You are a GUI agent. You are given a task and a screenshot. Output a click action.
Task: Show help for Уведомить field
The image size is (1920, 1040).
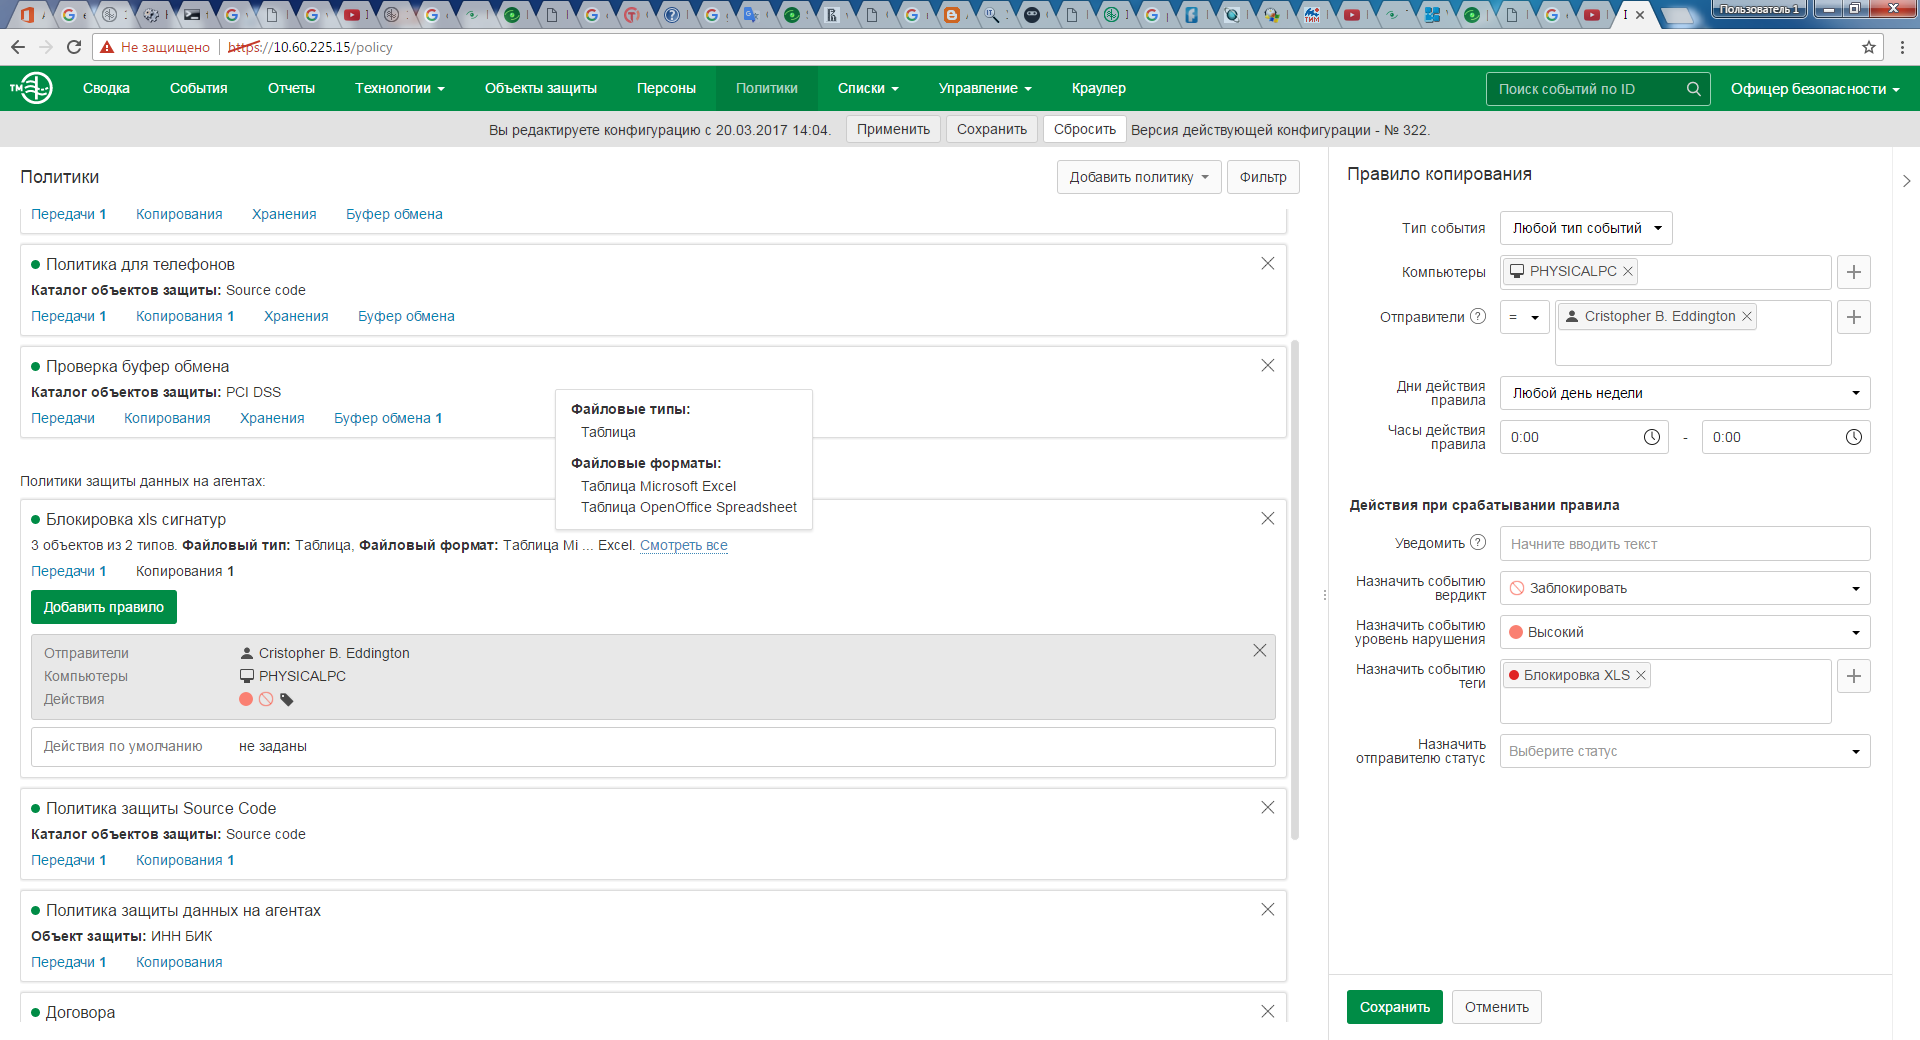point(1478,543)
